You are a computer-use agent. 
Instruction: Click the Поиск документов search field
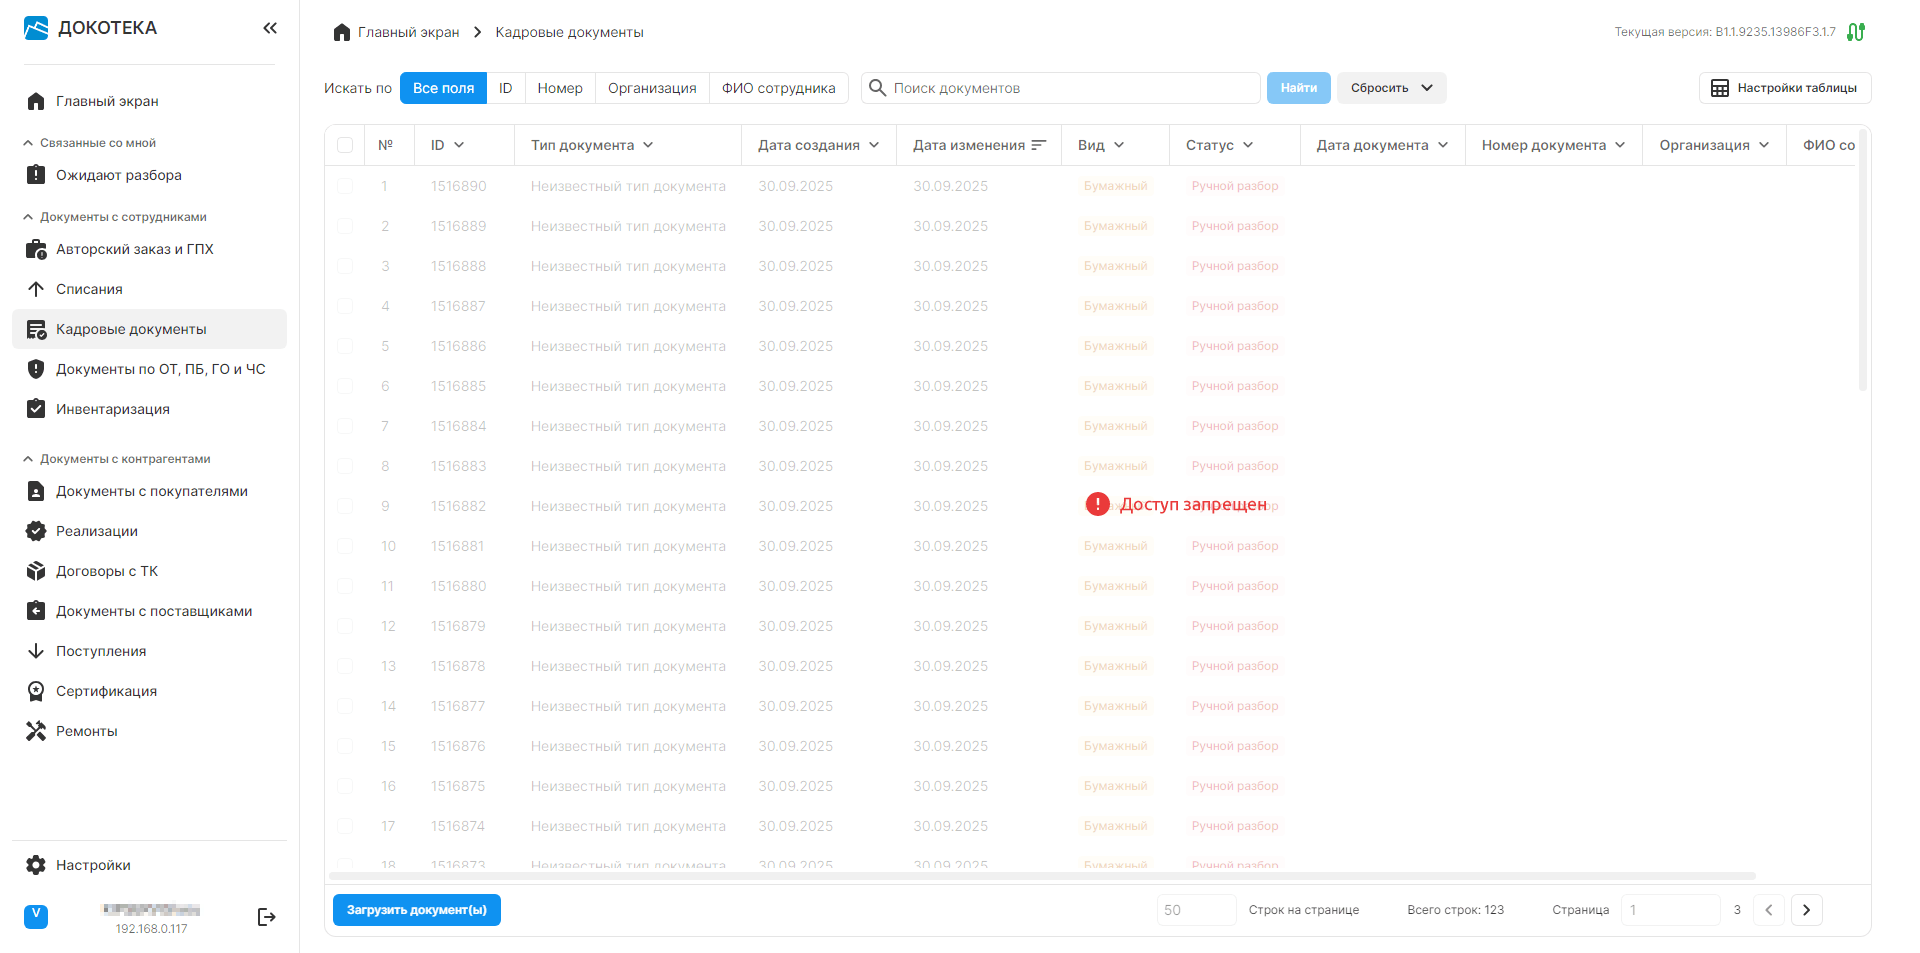1070,88
